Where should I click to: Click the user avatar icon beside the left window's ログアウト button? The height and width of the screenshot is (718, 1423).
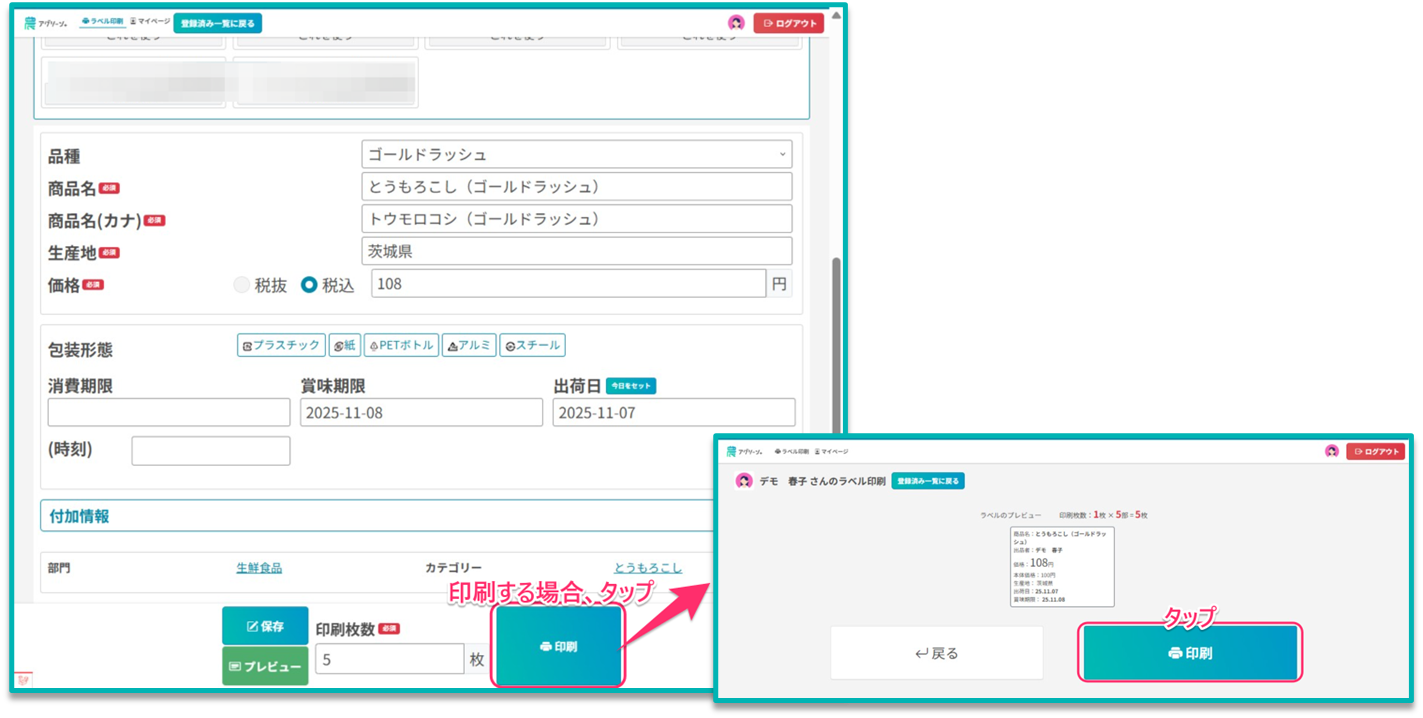coord(736,23)
